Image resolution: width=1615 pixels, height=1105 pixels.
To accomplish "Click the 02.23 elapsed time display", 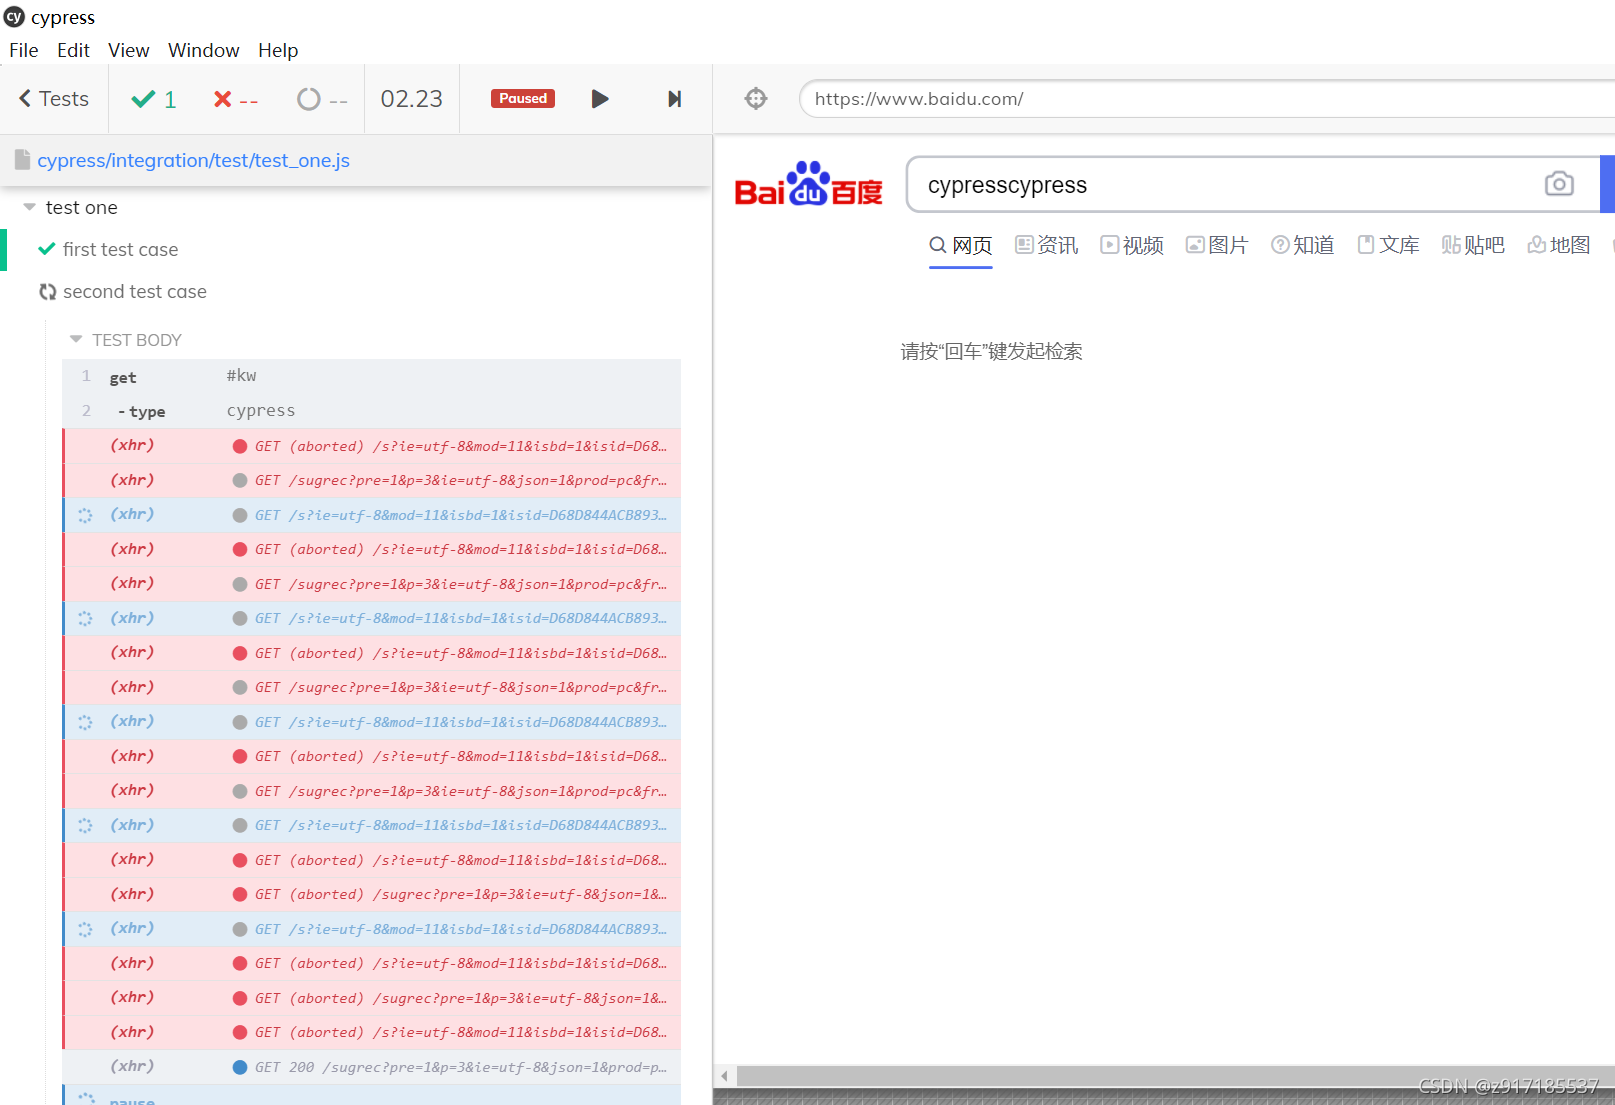I will coord(412,99).
